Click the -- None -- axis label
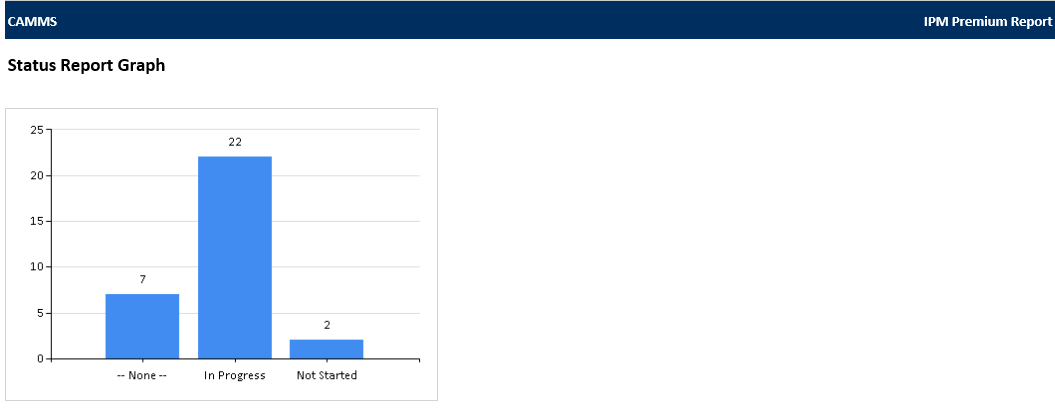This screenshot has height=411, width=1055. tap(142, 376)
